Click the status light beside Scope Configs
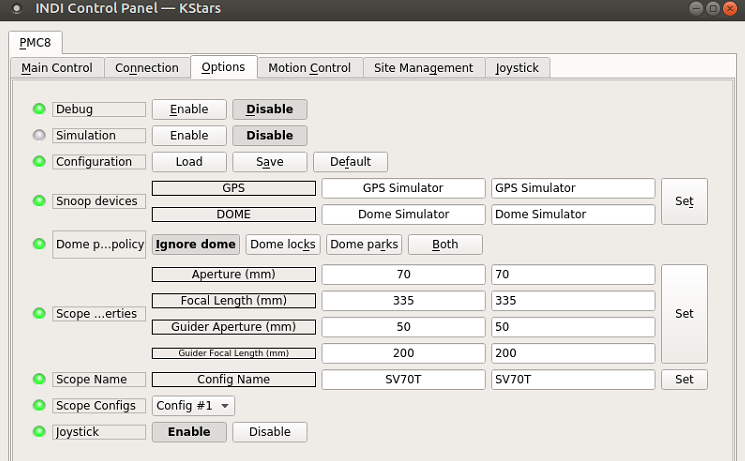The width and height of the screenshot is (745, 461). point(39,405)
